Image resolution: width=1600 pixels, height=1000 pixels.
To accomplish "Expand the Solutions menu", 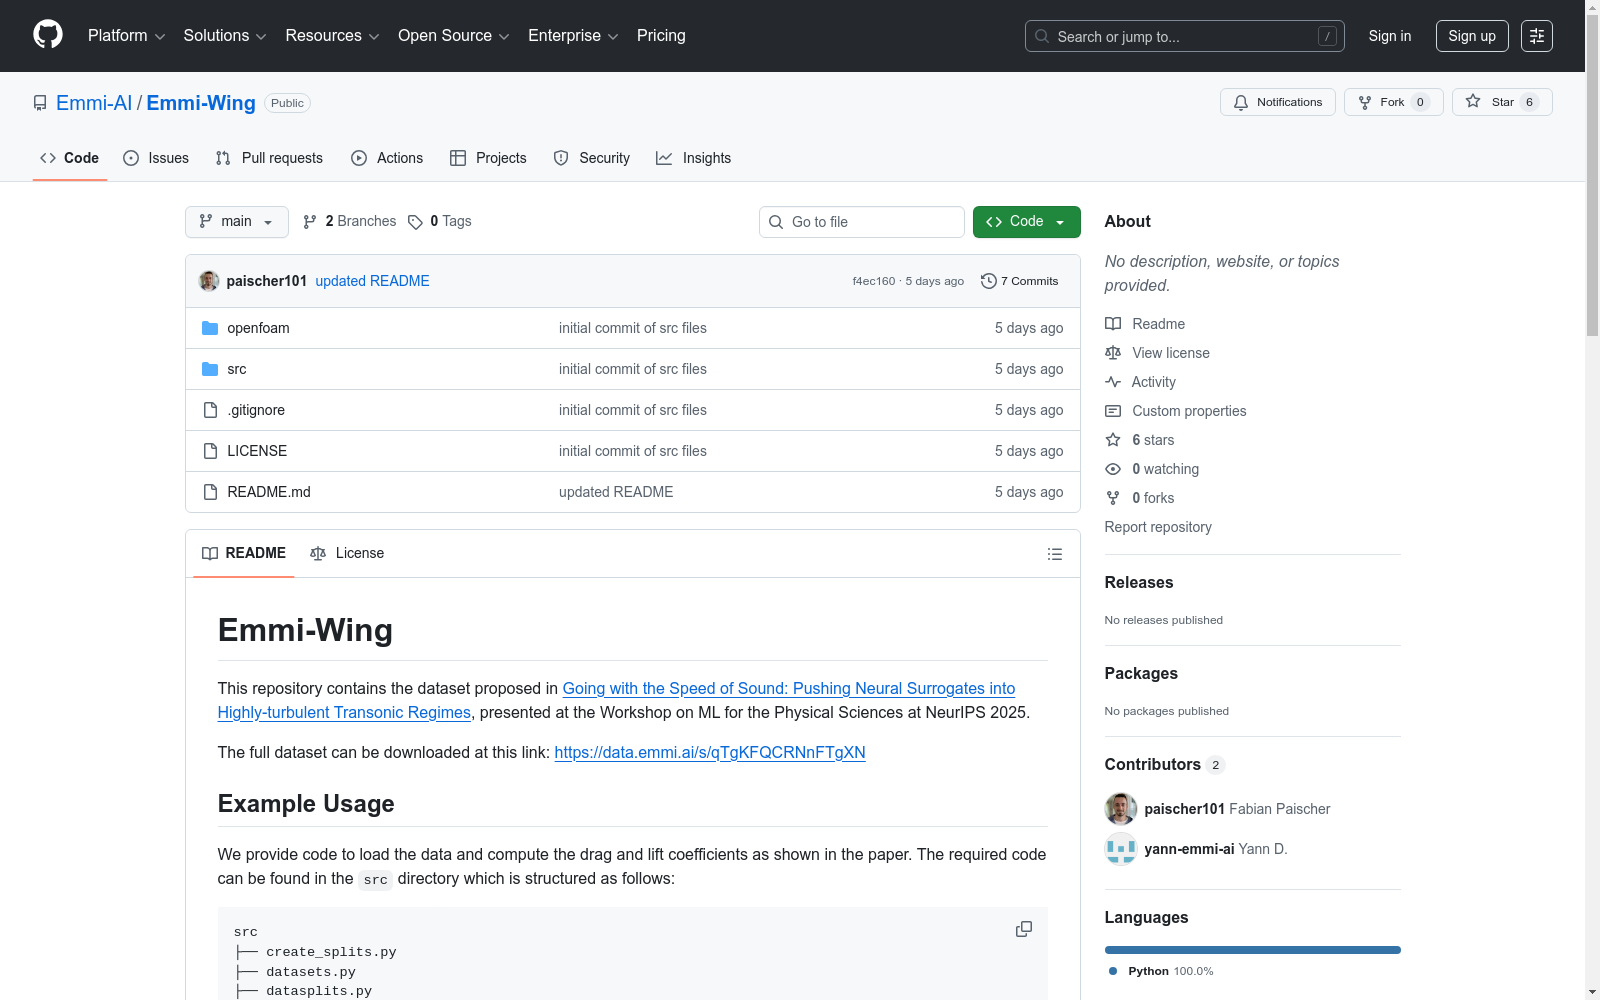I will 225,36.
